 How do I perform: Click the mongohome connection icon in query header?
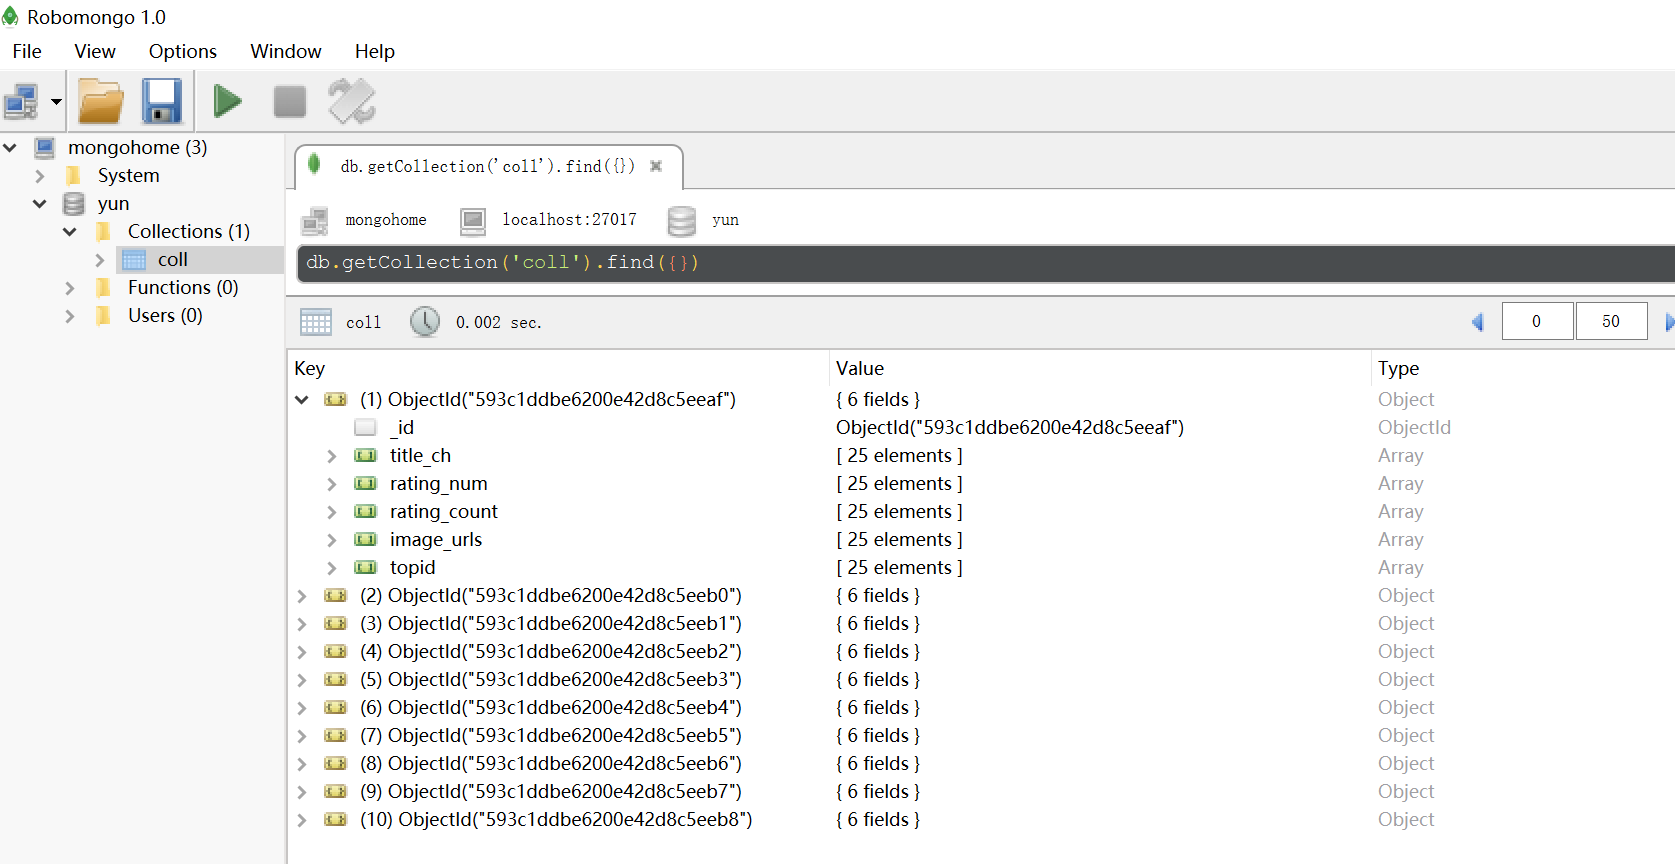[x=315, y=220]
